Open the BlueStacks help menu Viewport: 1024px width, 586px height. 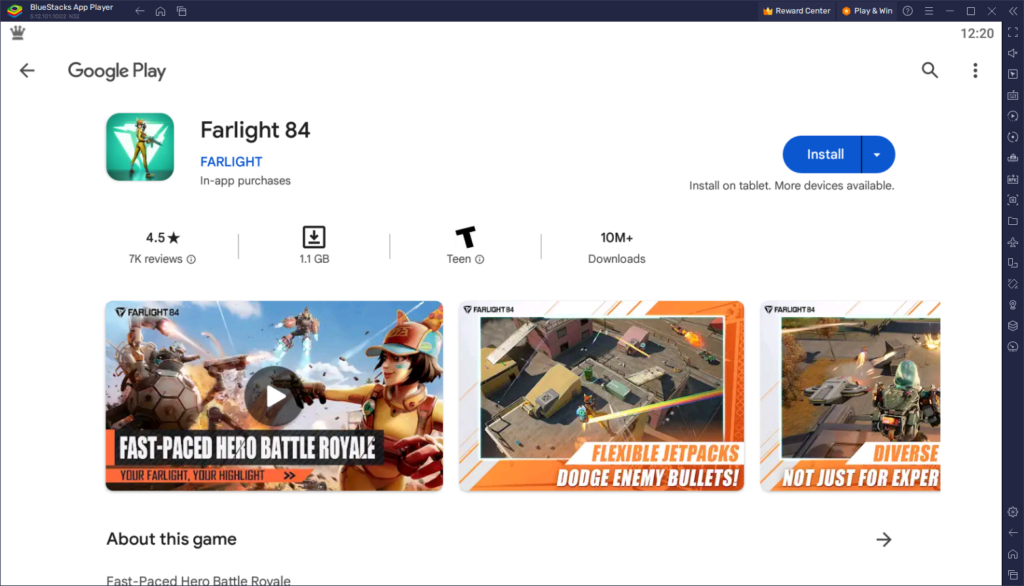coord(908,11)
